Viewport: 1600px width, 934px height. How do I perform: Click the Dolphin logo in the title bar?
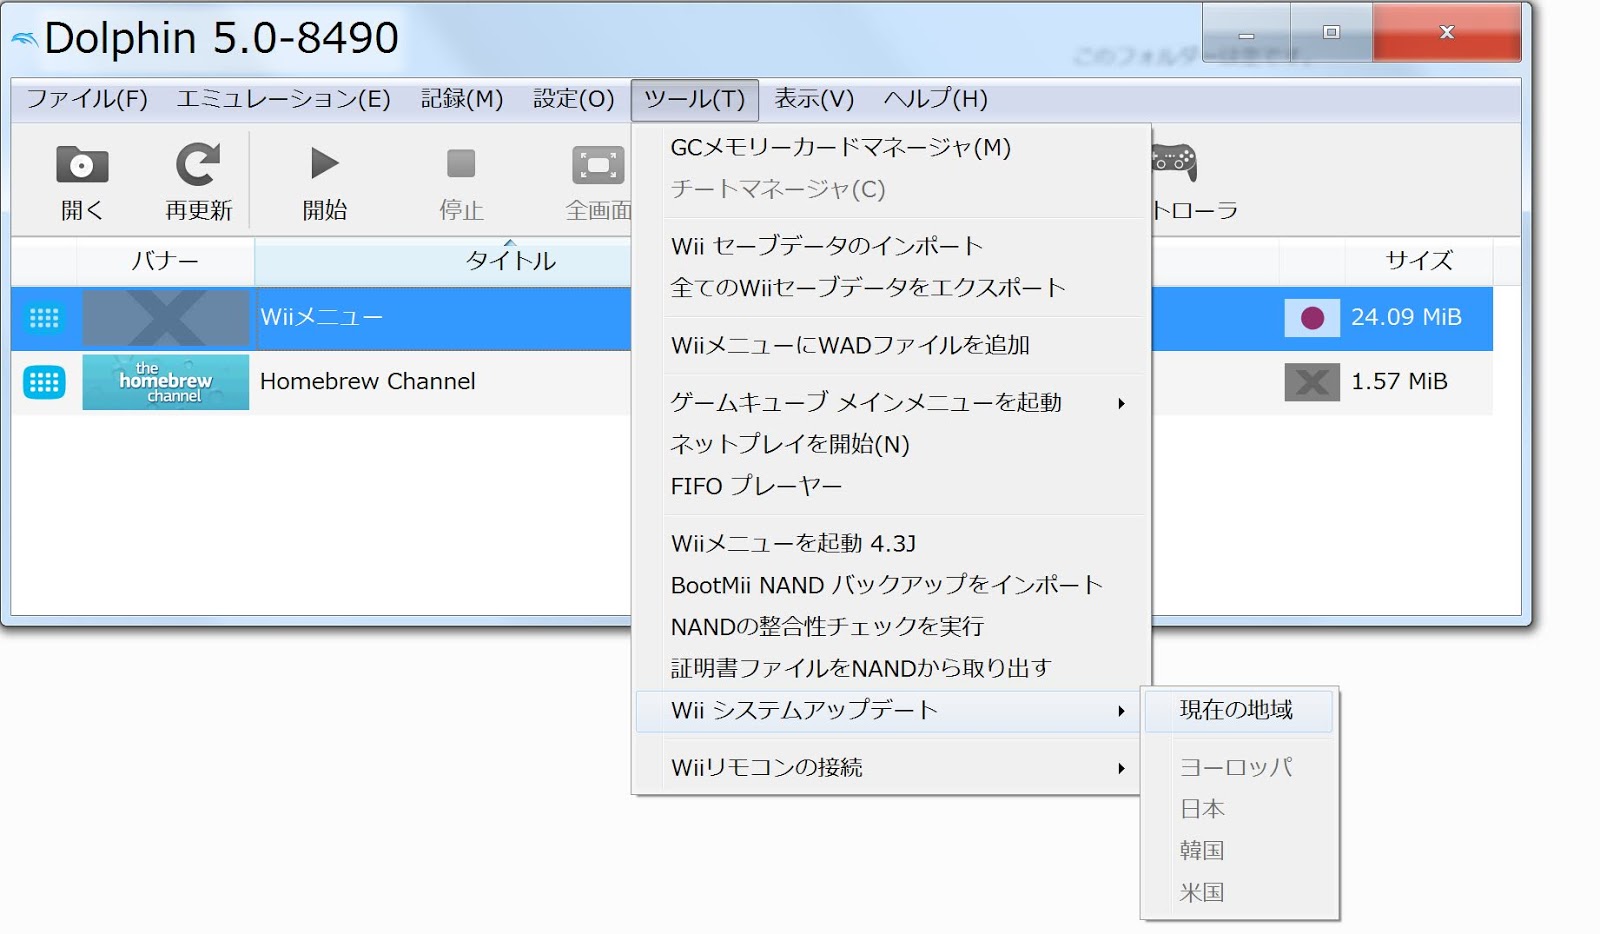pos(25,40)
